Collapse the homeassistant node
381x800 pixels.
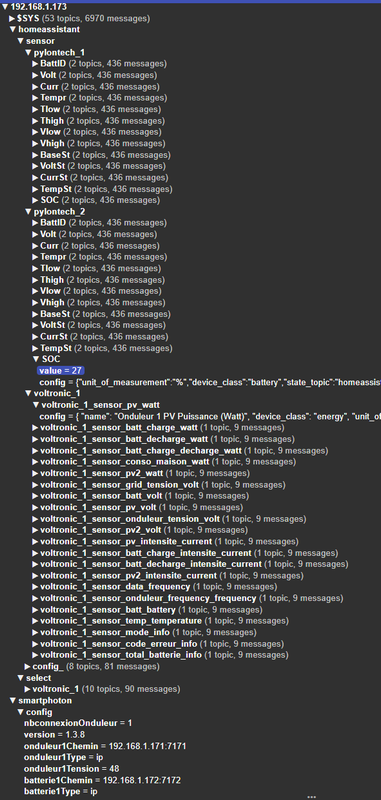[x=13, y=30]
